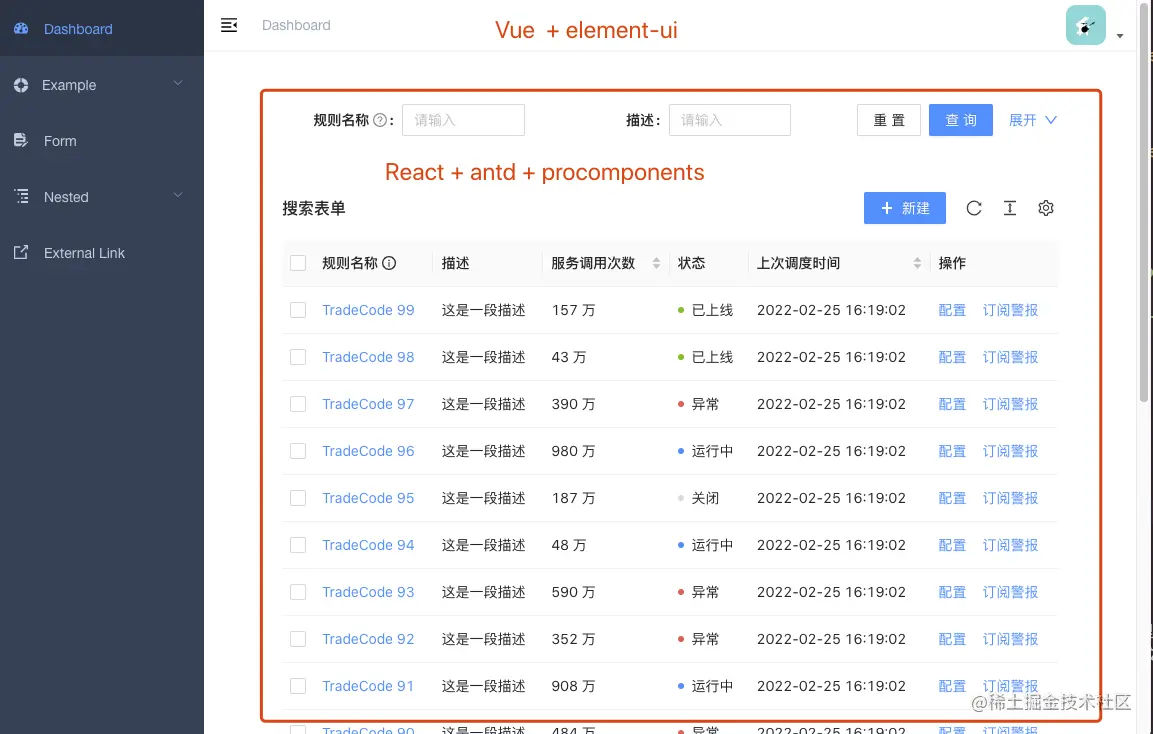This screenshot has height=734, width=1153.
Task: Click the Example menu icon
Action: [x=21, y=85]
